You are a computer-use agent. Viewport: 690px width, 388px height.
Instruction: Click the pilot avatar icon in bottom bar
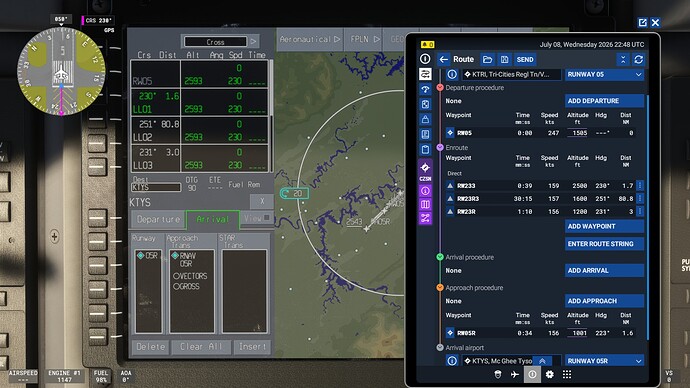(498, 374)
